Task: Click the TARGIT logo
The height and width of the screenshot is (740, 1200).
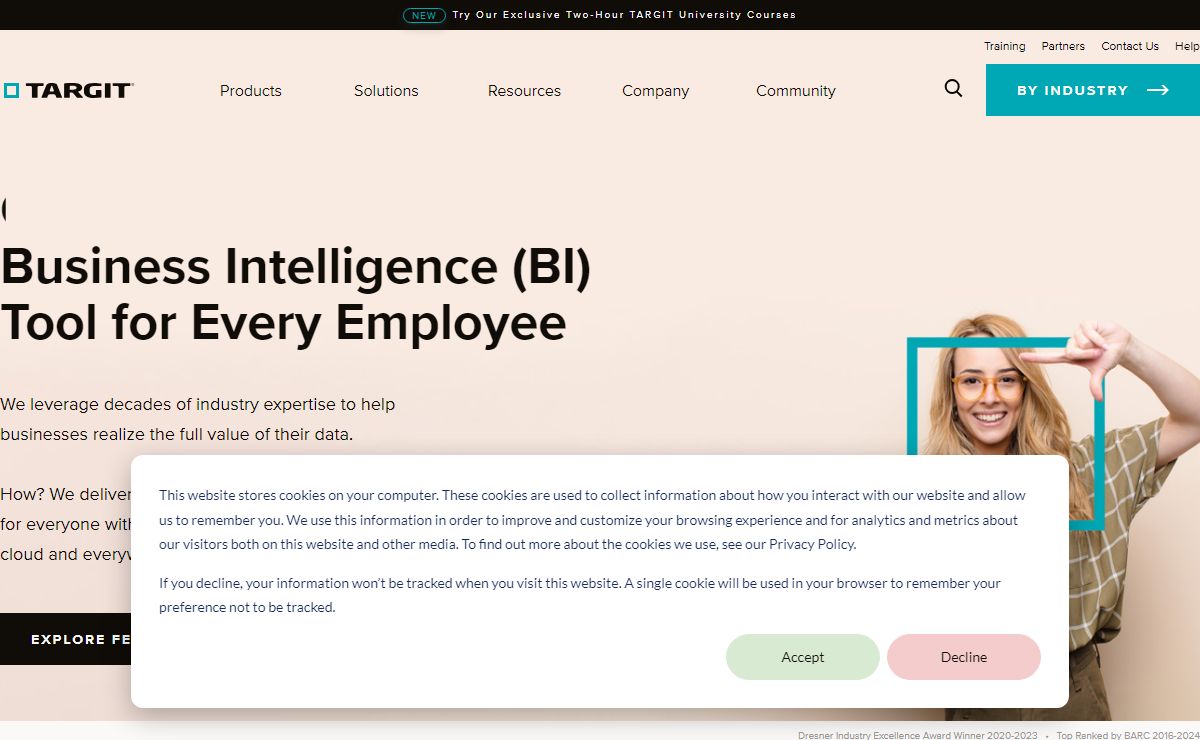Action: (68, 90)
